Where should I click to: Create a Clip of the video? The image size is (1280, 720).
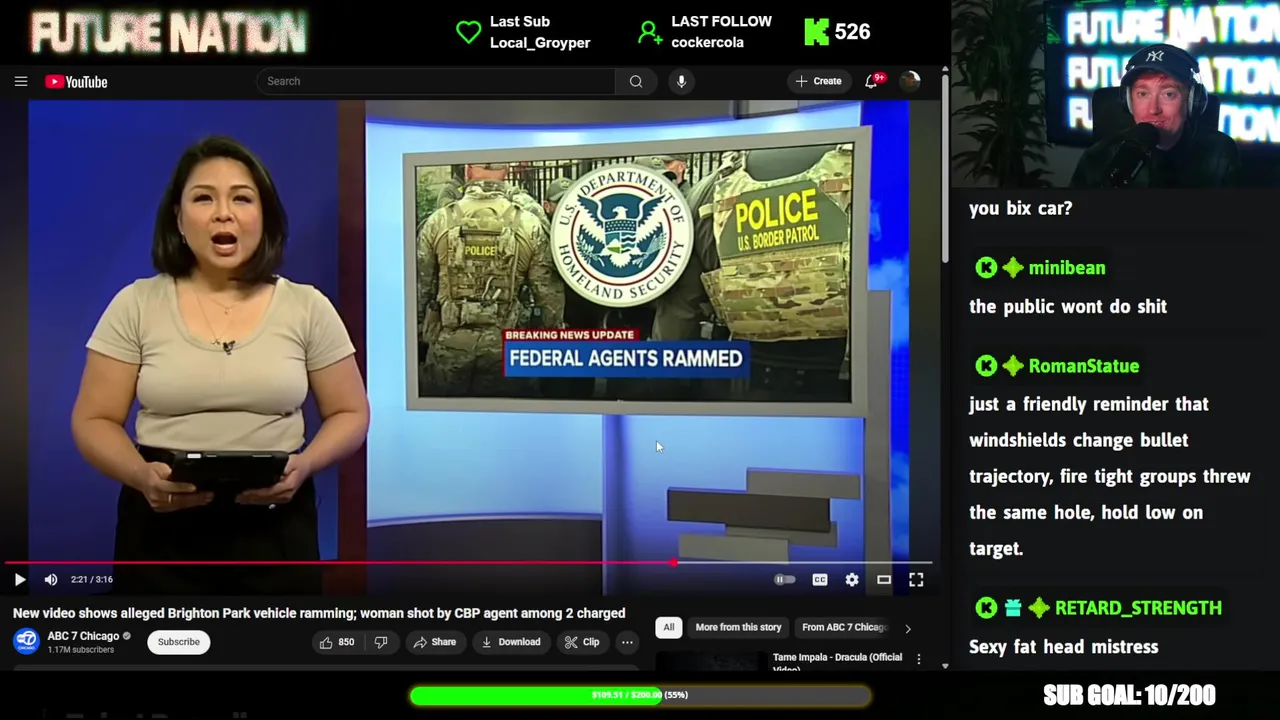[582, 642]
